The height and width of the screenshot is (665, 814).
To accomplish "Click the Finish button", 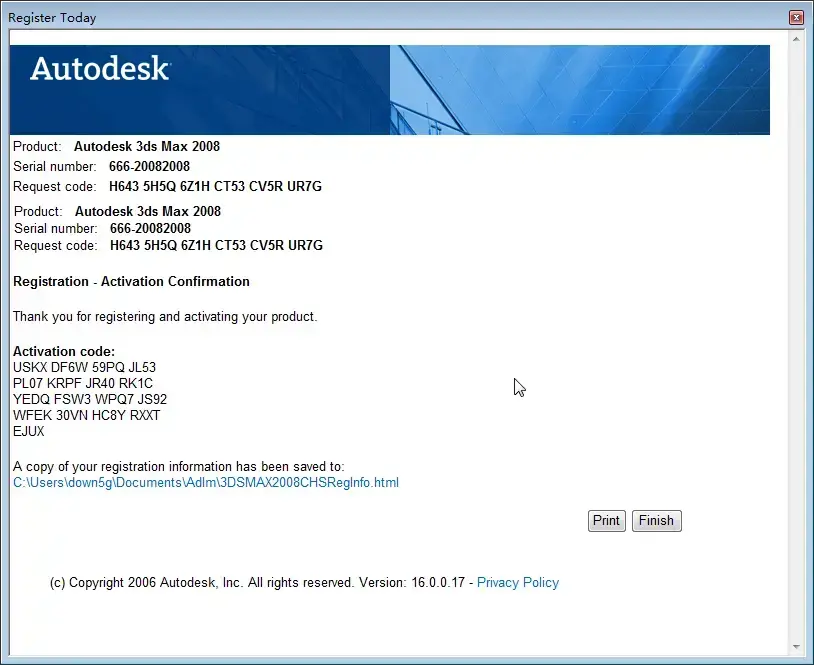I will click(x=656, y=521).
